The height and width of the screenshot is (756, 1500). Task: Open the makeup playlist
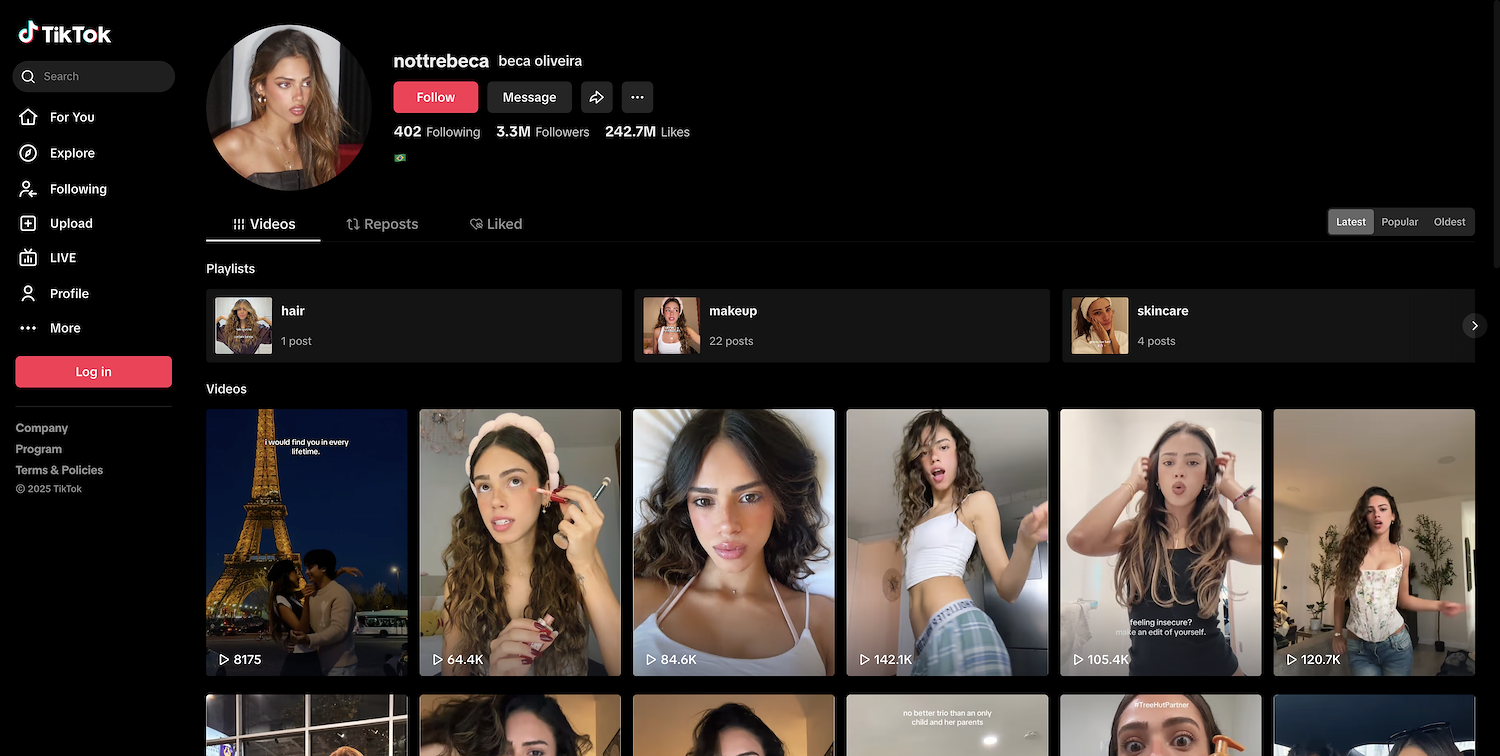tap(842, 326)
